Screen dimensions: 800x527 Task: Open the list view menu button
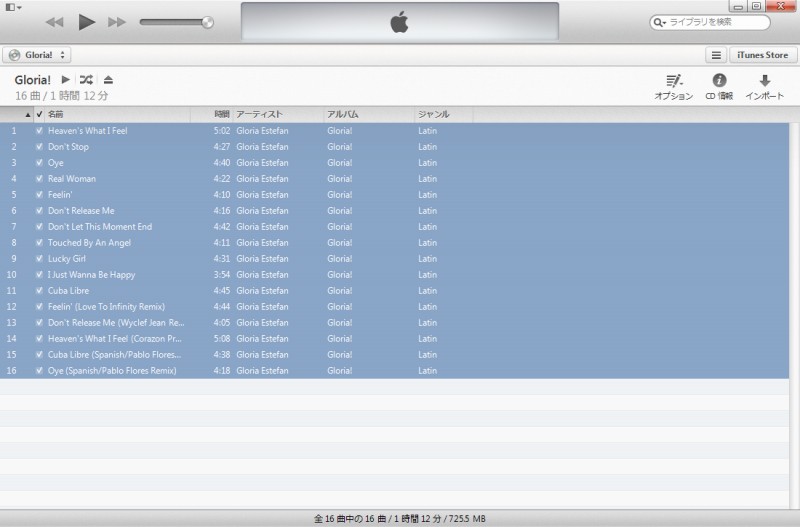pyautogui.click(x=716, y=55)
